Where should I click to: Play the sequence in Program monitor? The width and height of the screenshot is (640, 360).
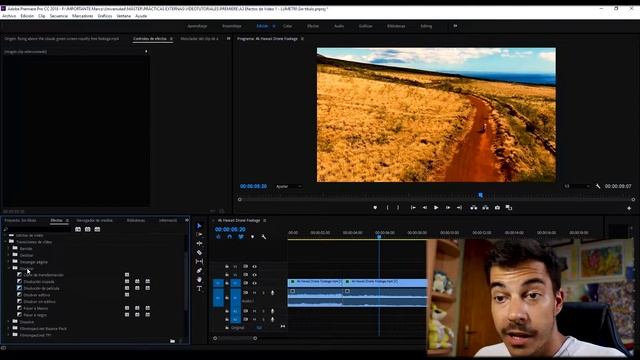coord(436,208)
